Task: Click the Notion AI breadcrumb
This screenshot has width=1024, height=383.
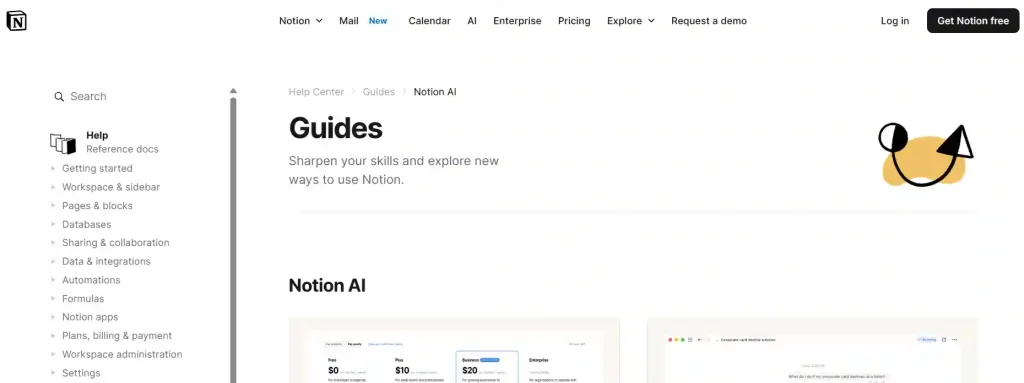Action: pyautogui.click(x=435, y=92)
